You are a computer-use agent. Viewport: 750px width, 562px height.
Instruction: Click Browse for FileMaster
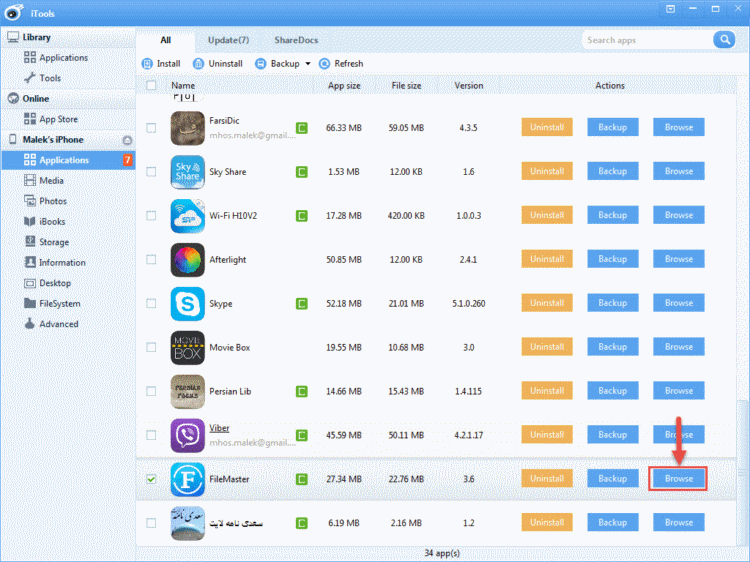(678, 479)
